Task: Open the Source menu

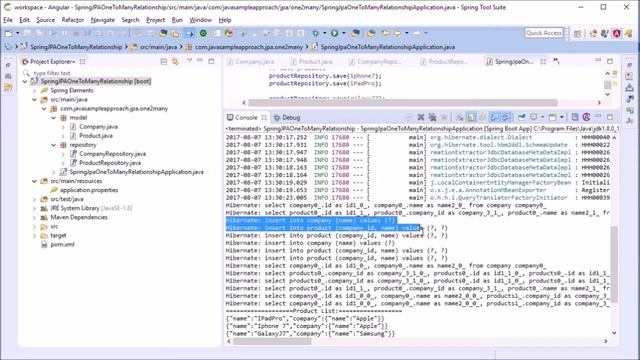Action: (x=45, y=20)
